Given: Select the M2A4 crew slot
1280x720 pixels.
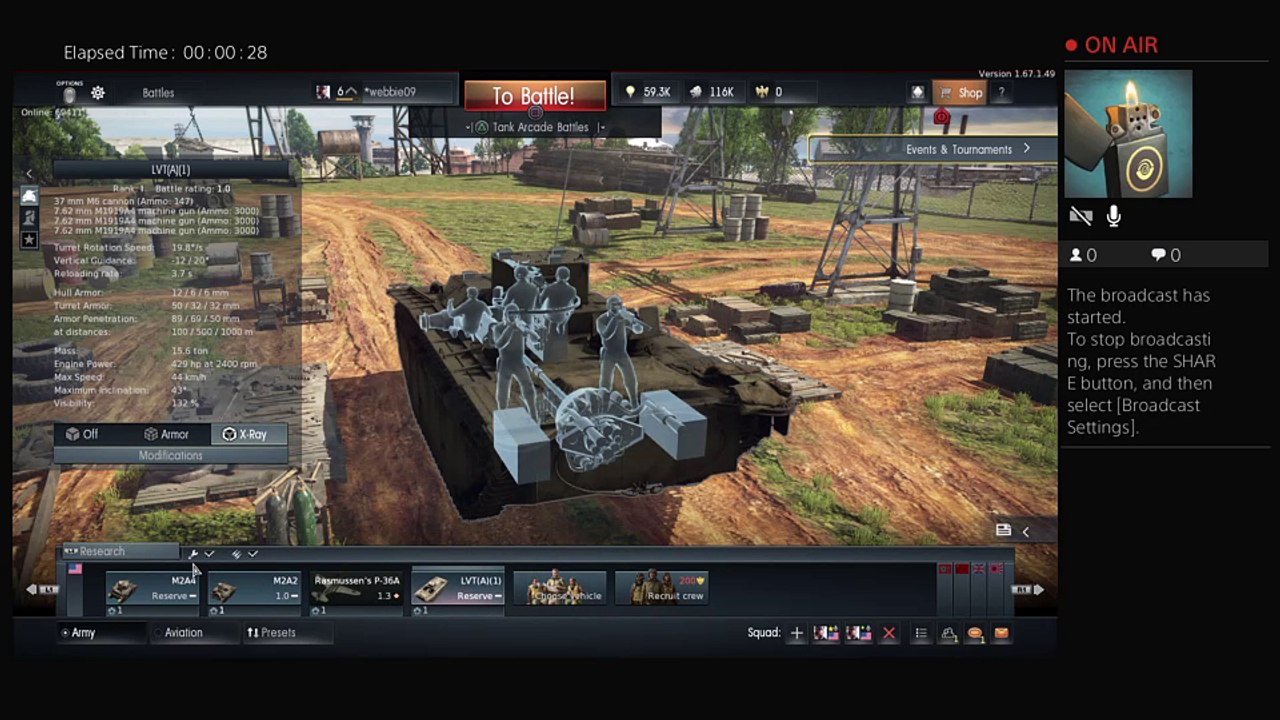Looking at the screenshot, I should click(152, 590).
